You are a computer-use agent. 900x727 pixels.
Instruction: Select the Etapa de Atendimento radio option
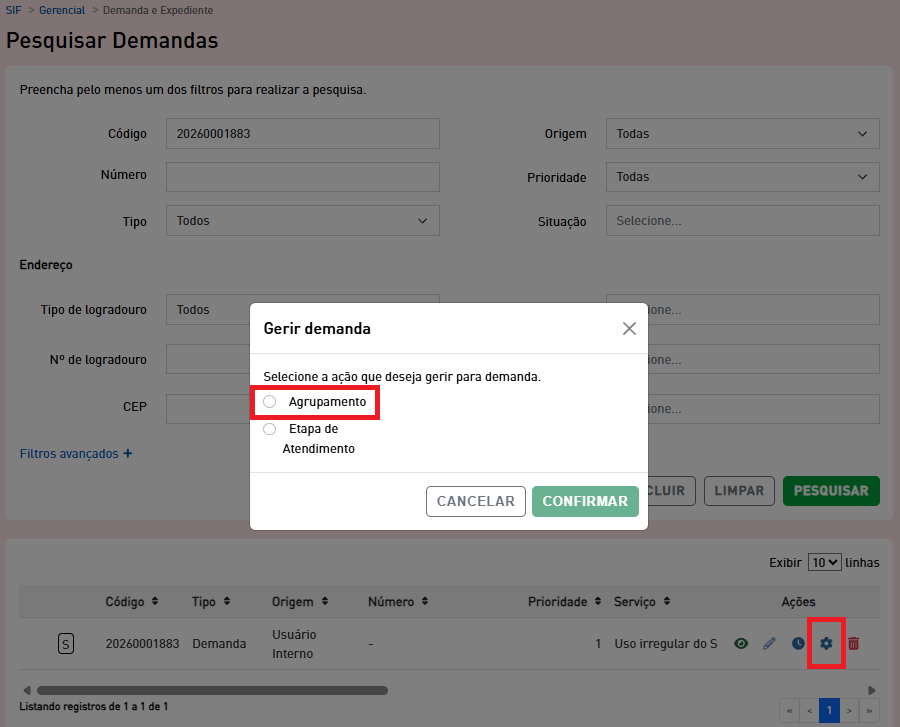pyautogui.click(x=270, y=429)
